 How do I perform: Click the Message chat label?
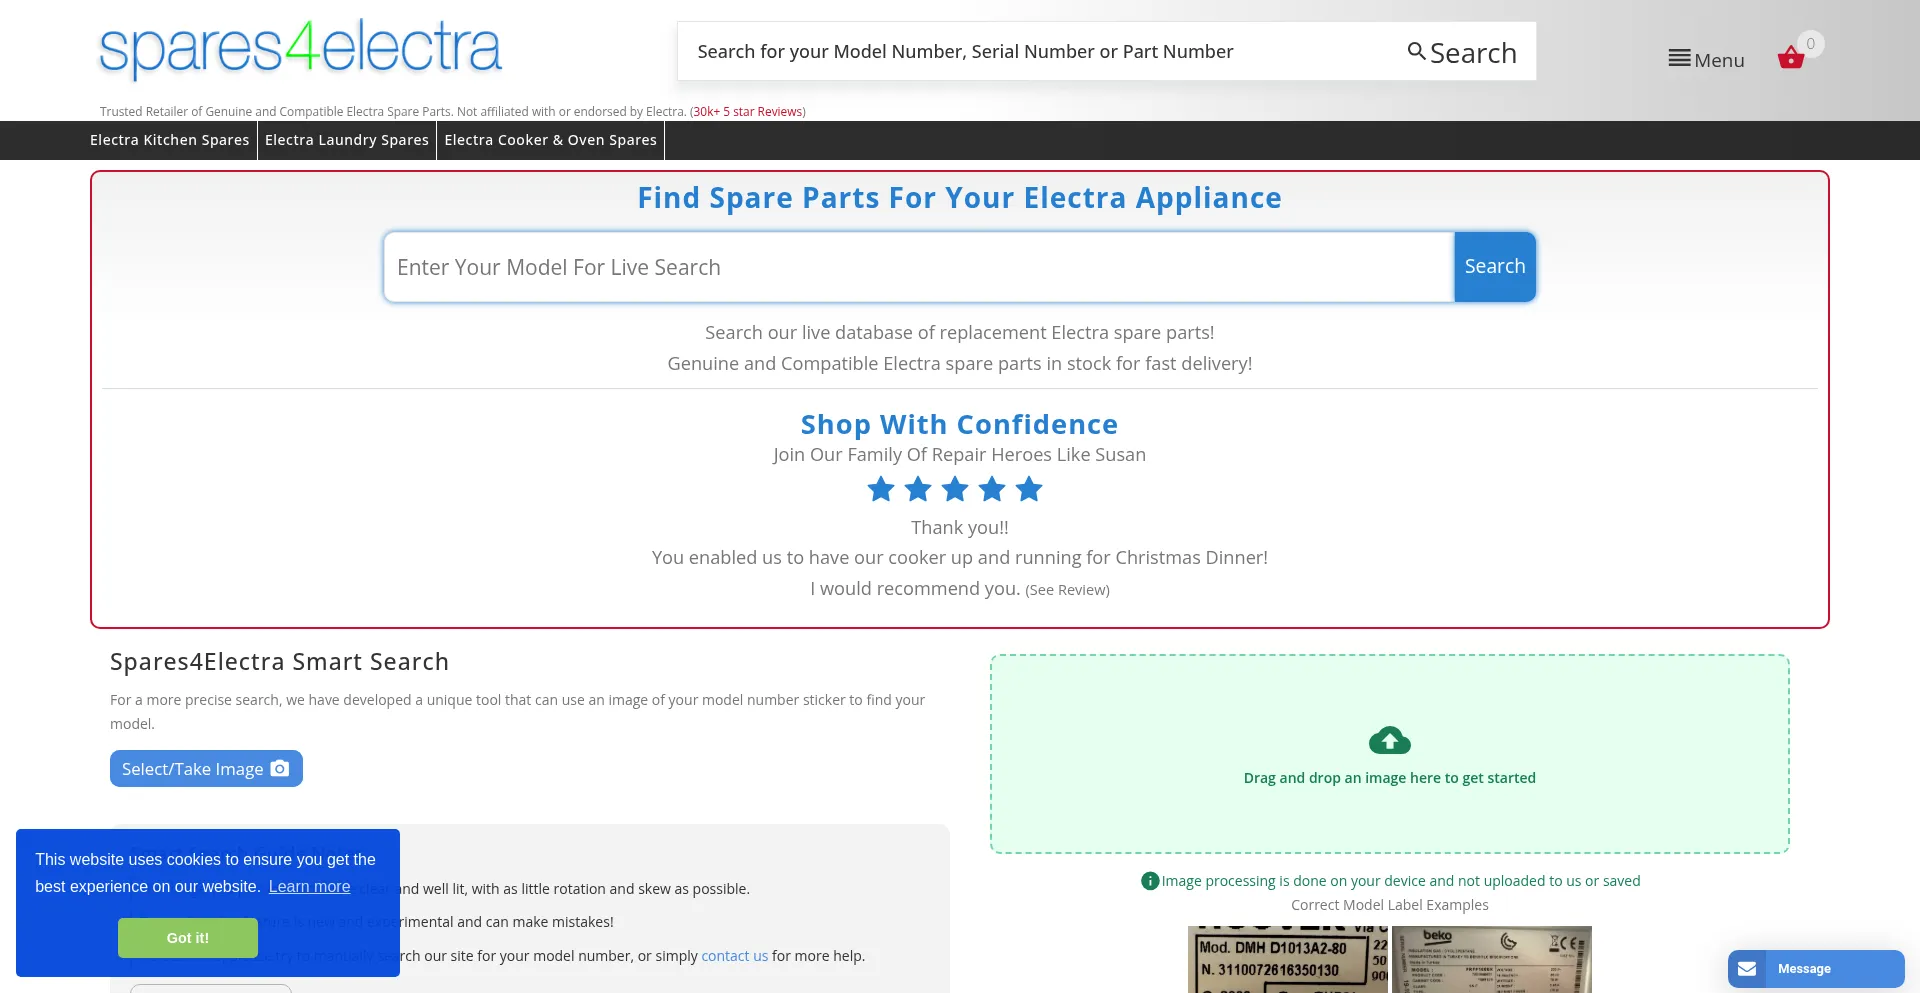(1804, 969)
